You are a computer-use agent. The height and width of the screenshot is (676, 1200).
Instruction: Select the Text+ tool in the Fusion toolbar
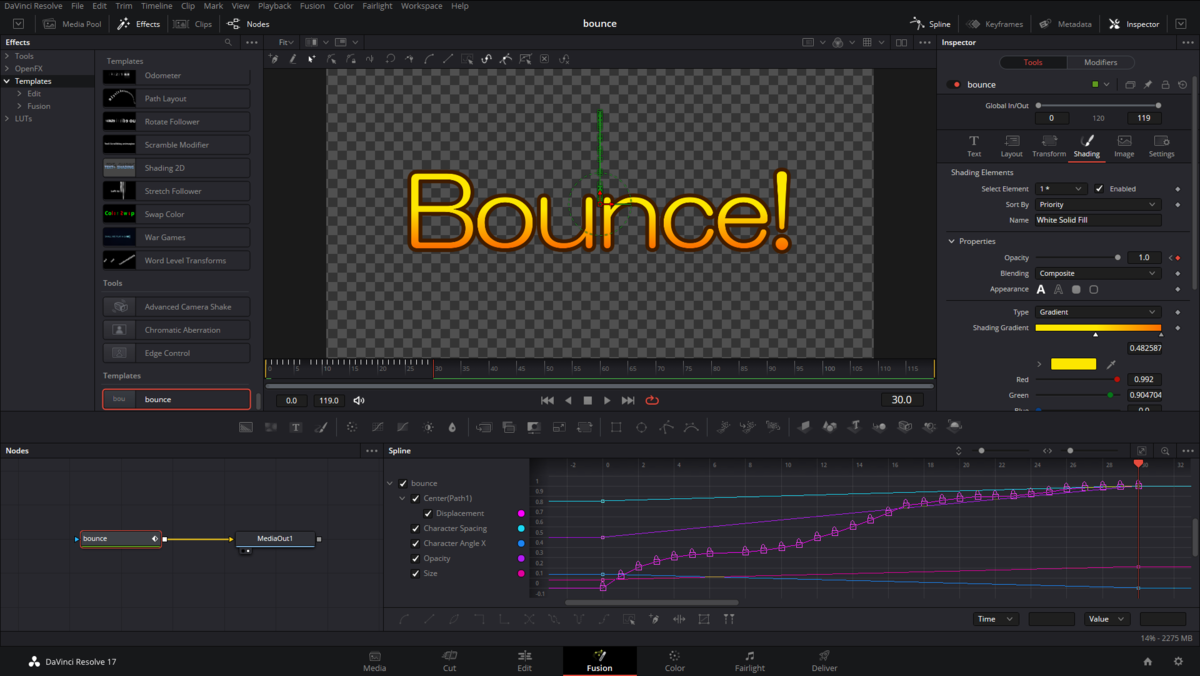[x=294, y=426]
